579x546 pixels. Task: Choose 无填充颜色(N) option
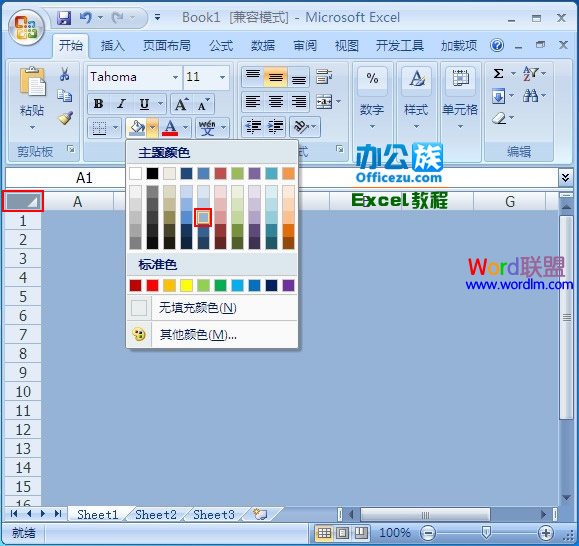212,308
